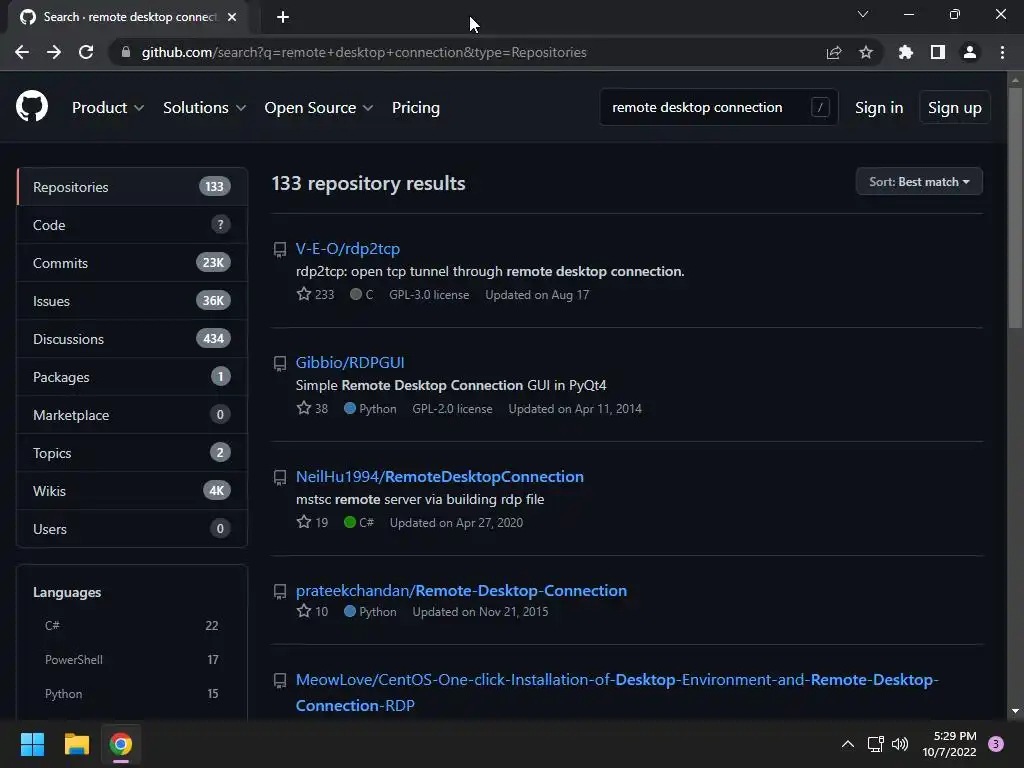Click the Chrome icon in the taskbar
1024x768 pixels.
coord(121,744)
